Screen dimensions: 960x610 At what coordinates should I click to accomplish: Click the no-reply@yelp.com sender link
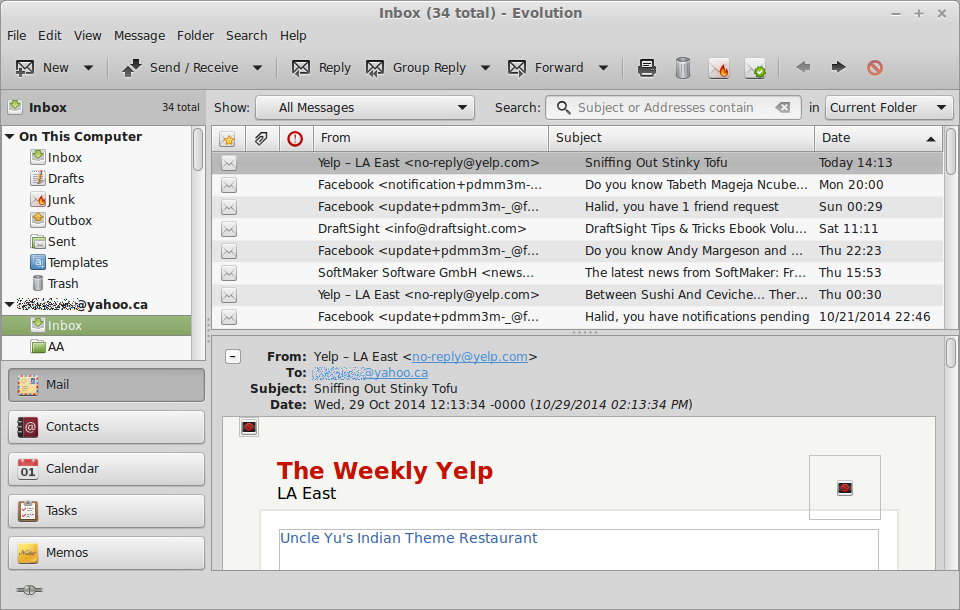(470, 357)
